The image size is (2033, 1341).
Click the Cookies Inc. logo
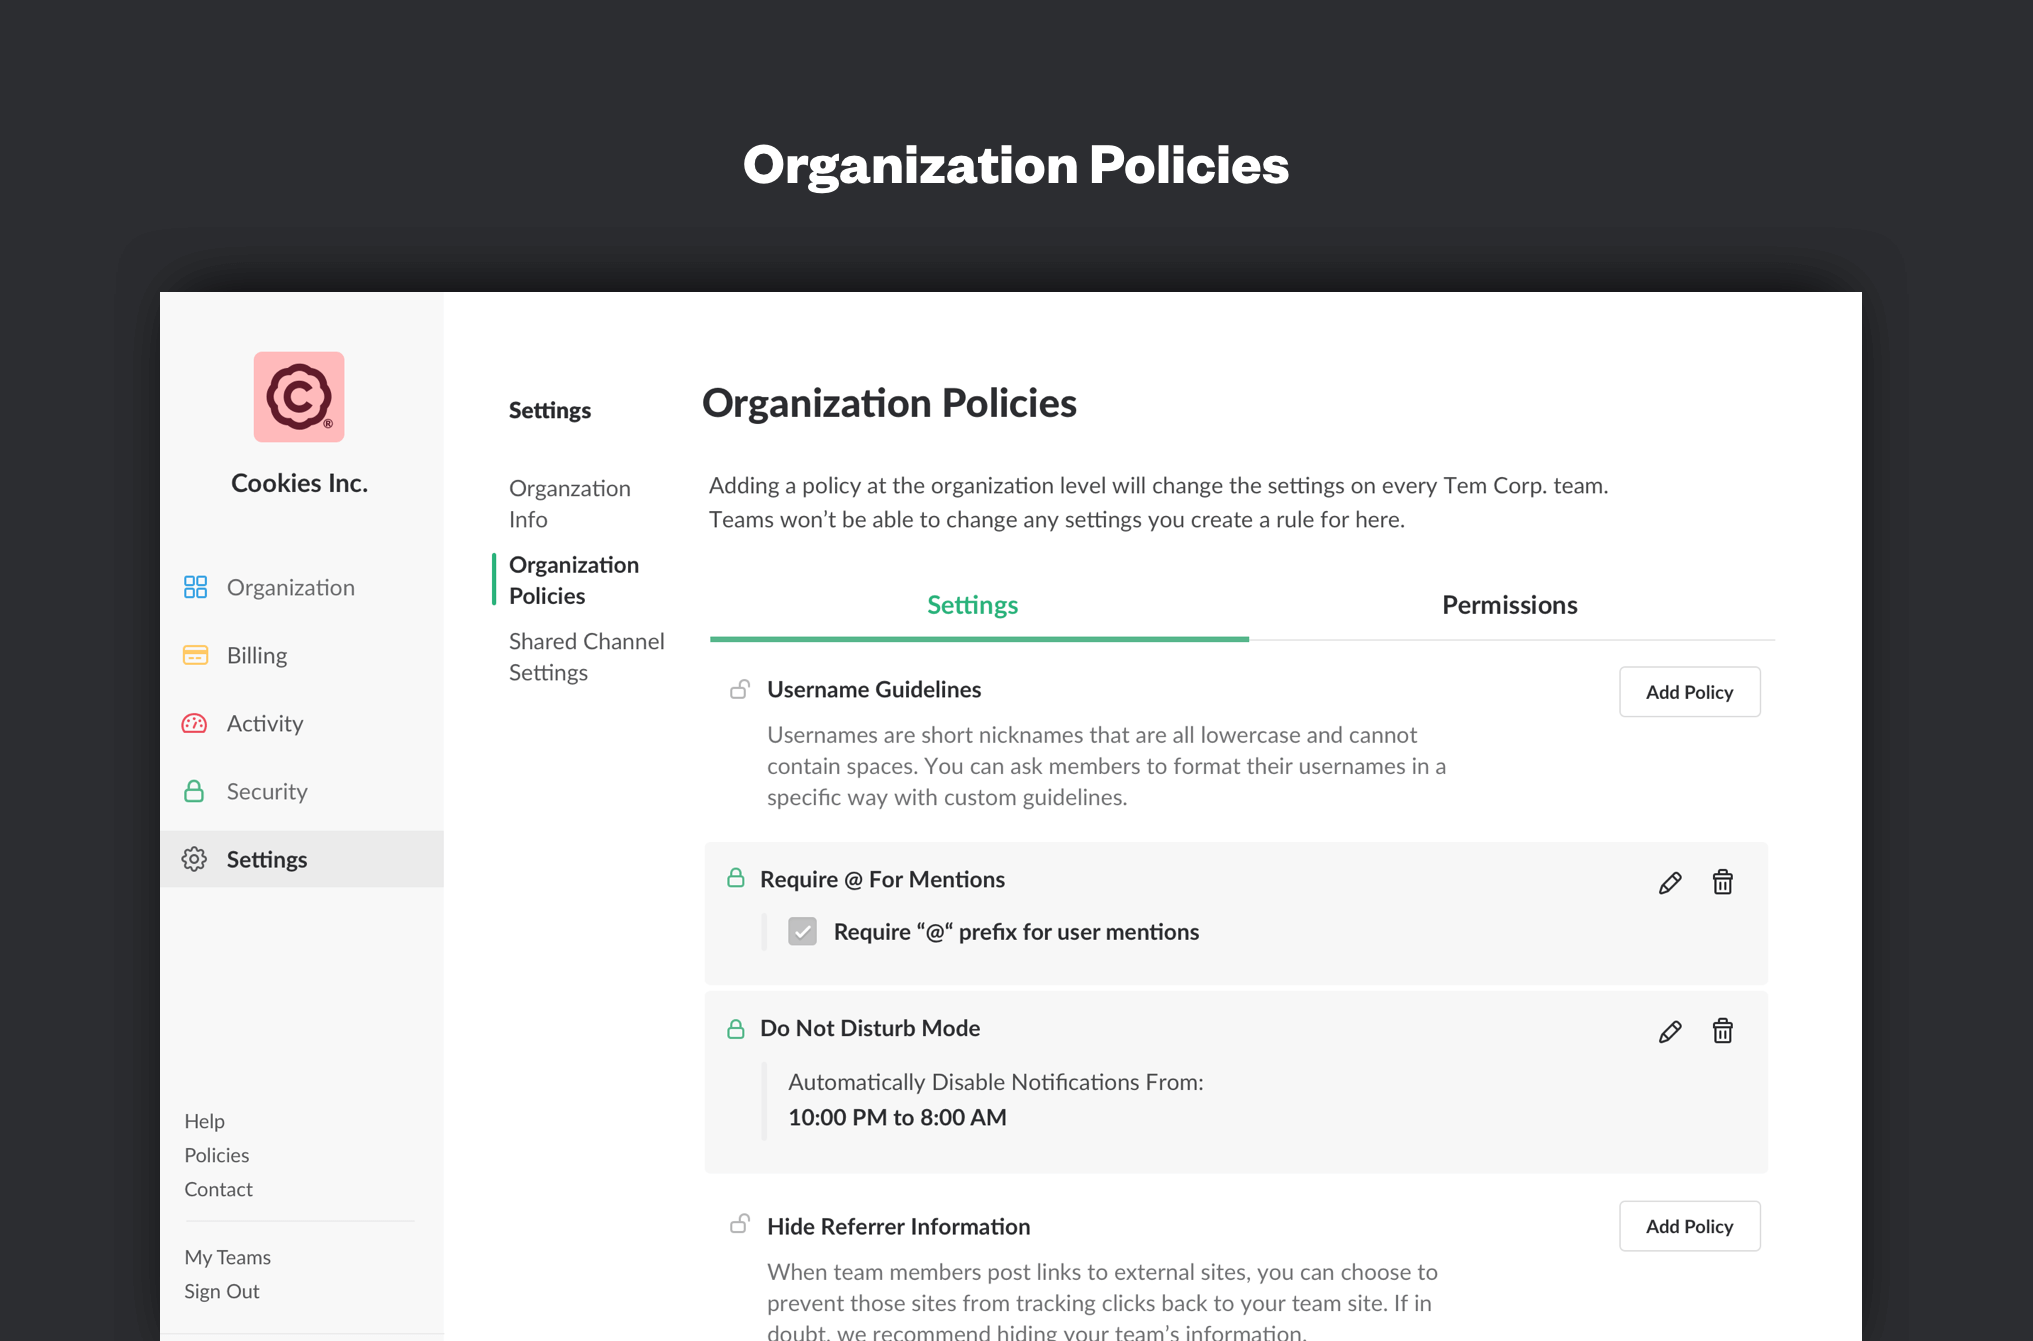(x=299, y=397)
